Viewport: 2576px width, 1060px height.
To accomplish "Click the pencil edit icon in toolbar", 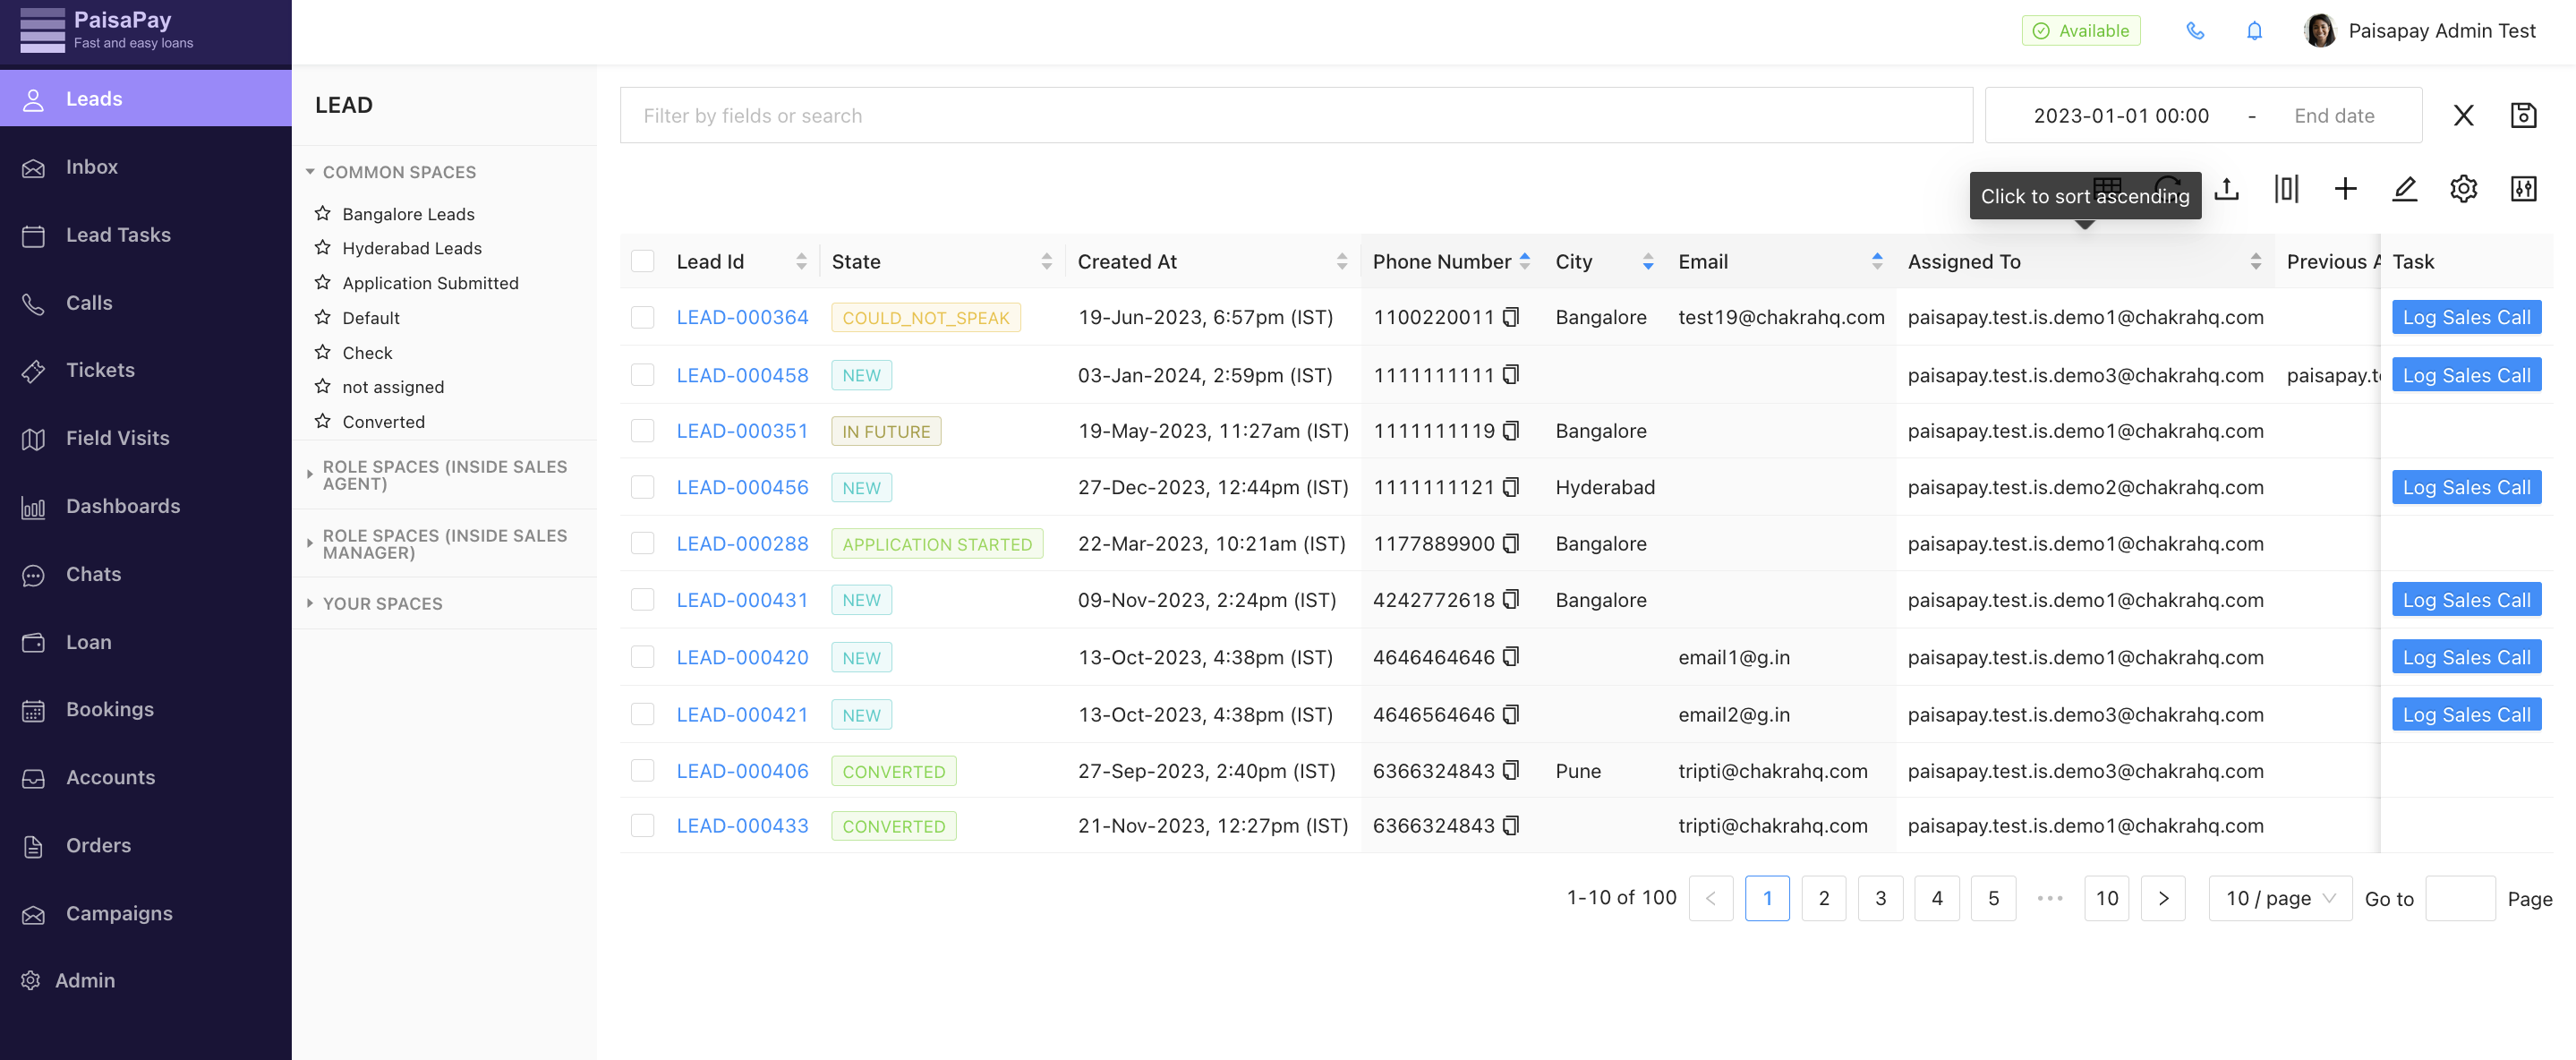I will click(x=2404, y=189).
